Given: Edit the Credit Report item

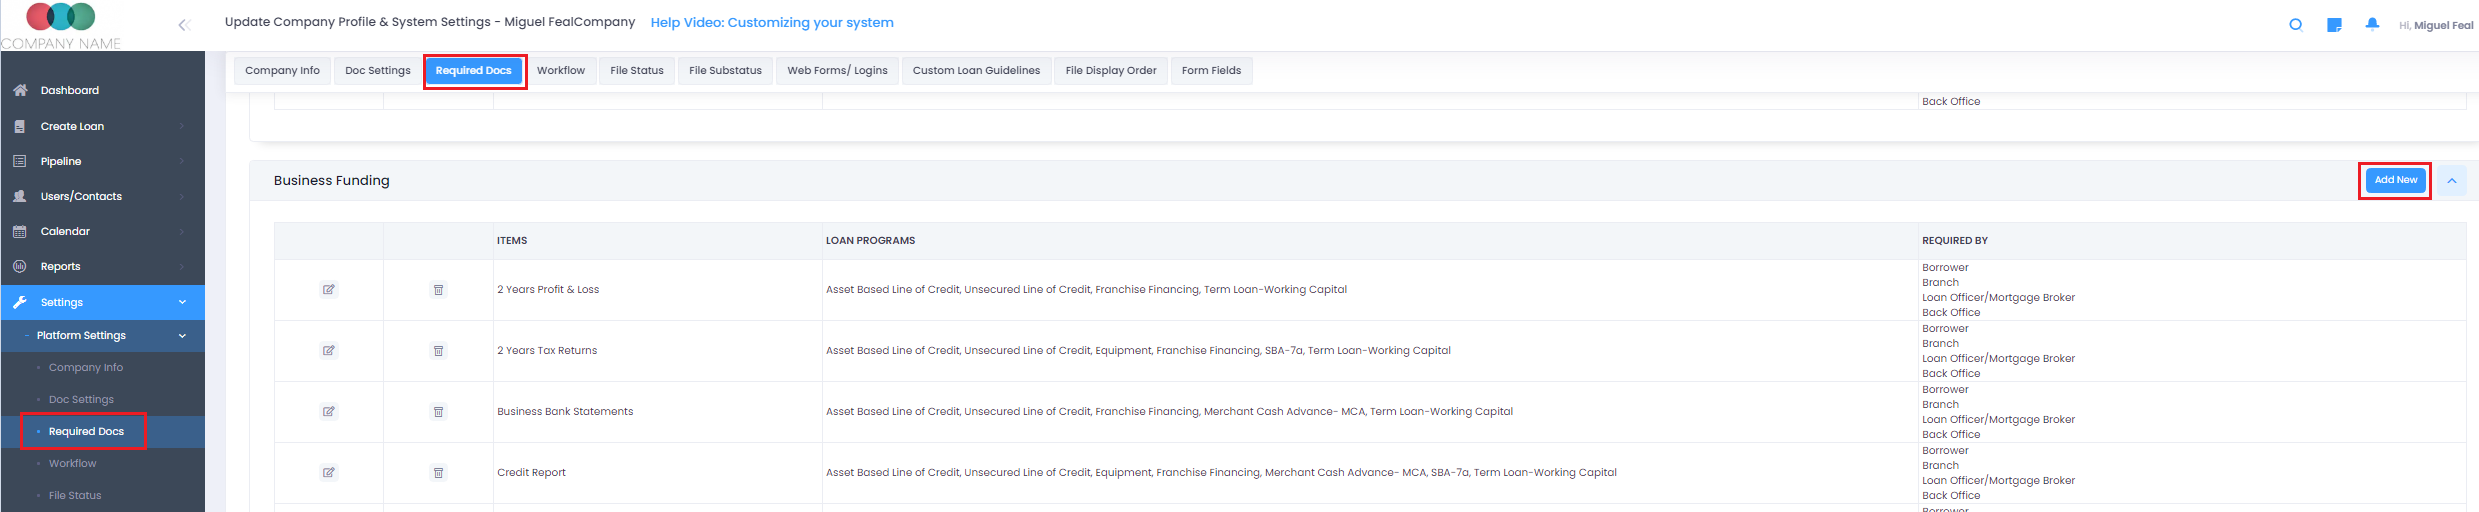Looking at the screenshot, I should [x=329, y=473].
